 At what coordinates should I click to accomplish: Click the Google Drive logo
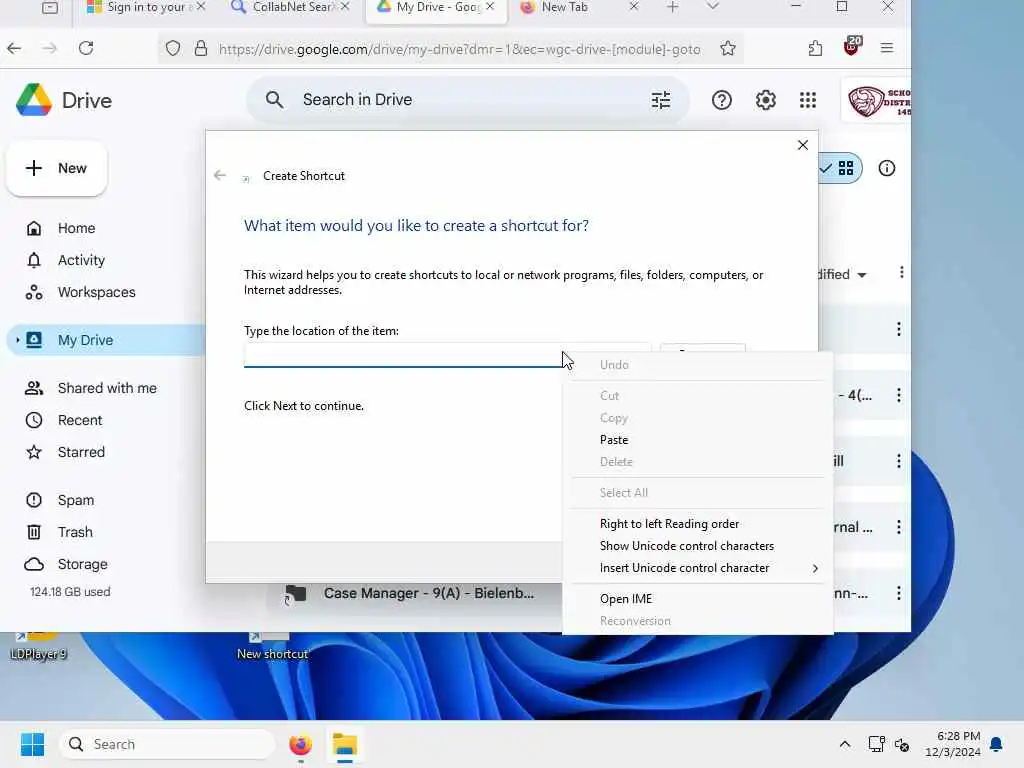[34, 100]
